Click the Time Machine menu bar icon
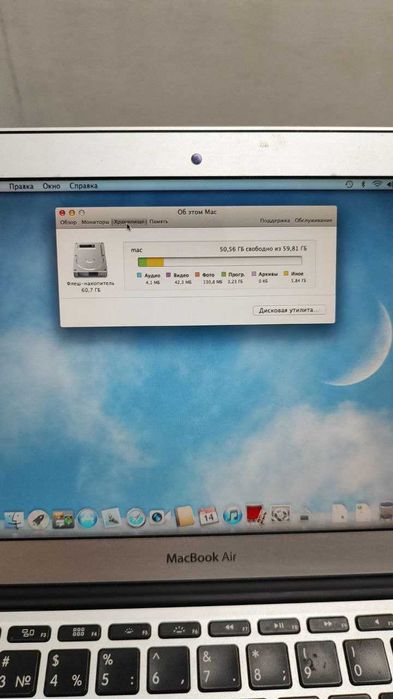 pyautogui.click(x=350, y=184)
